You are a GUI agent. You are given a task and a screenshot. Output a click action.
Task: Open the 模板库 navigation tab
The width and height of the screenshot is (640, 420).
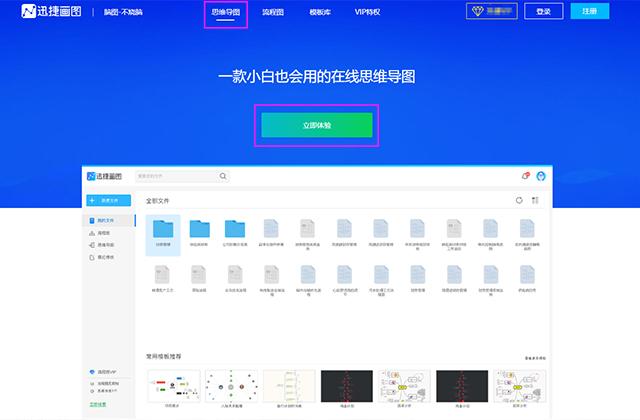[x=320, y=12]
